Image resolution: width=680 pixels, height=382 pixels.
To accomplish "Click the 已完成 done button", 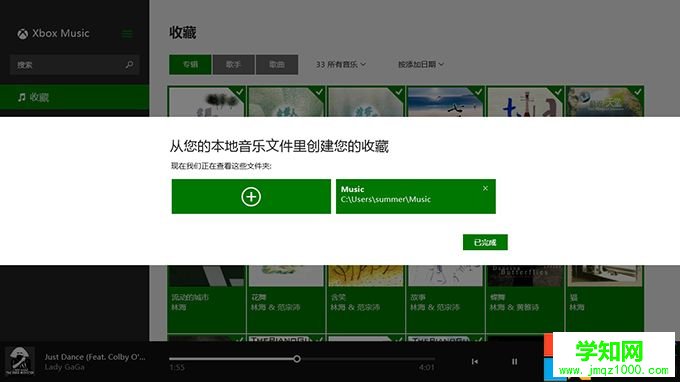I will click(x=485, y=242).
